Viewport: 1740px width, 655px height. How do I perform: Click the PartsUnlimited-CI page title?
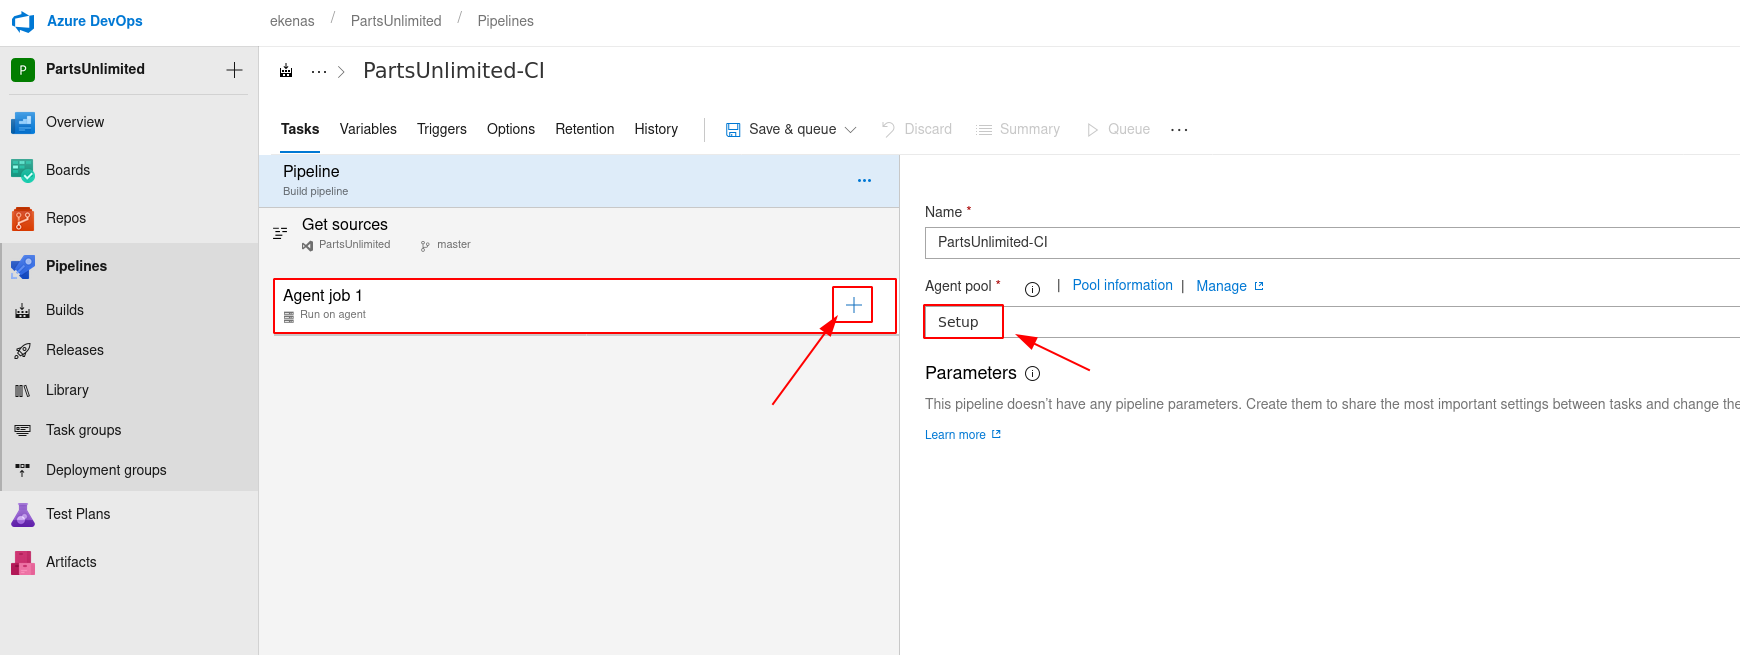pos(454,71)
